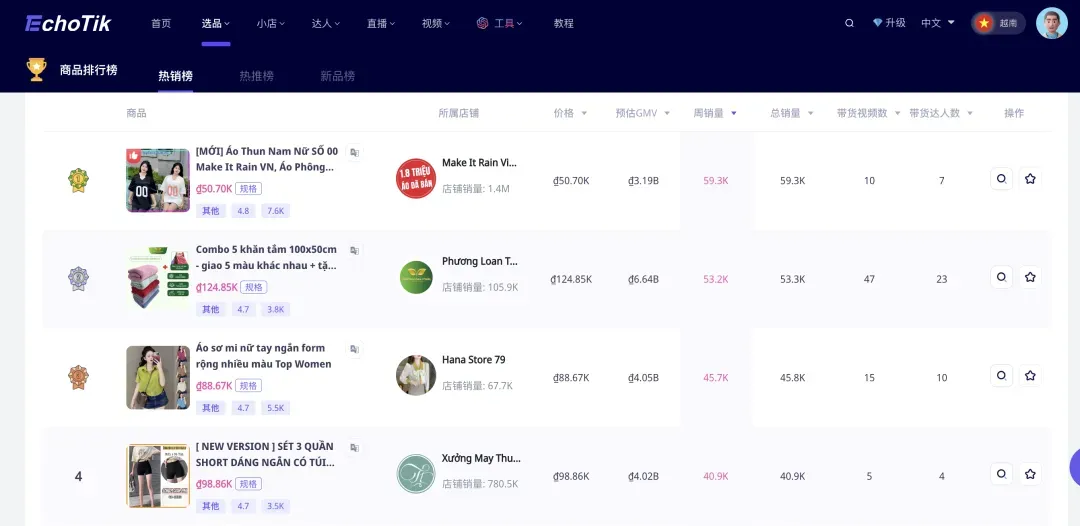
Task: Expand the 选品 navigation dropdown
Action: pyautogui.click(x=215, y=23)
